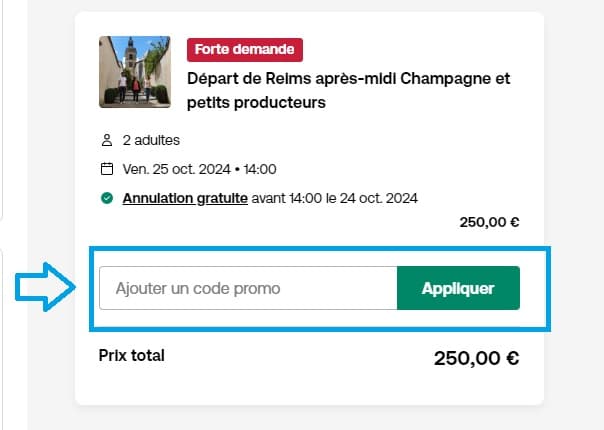Image resolution: width=604 pixels, height=430 pixels.
Task: Click empty space below the total price
Action: coord(310,388)
